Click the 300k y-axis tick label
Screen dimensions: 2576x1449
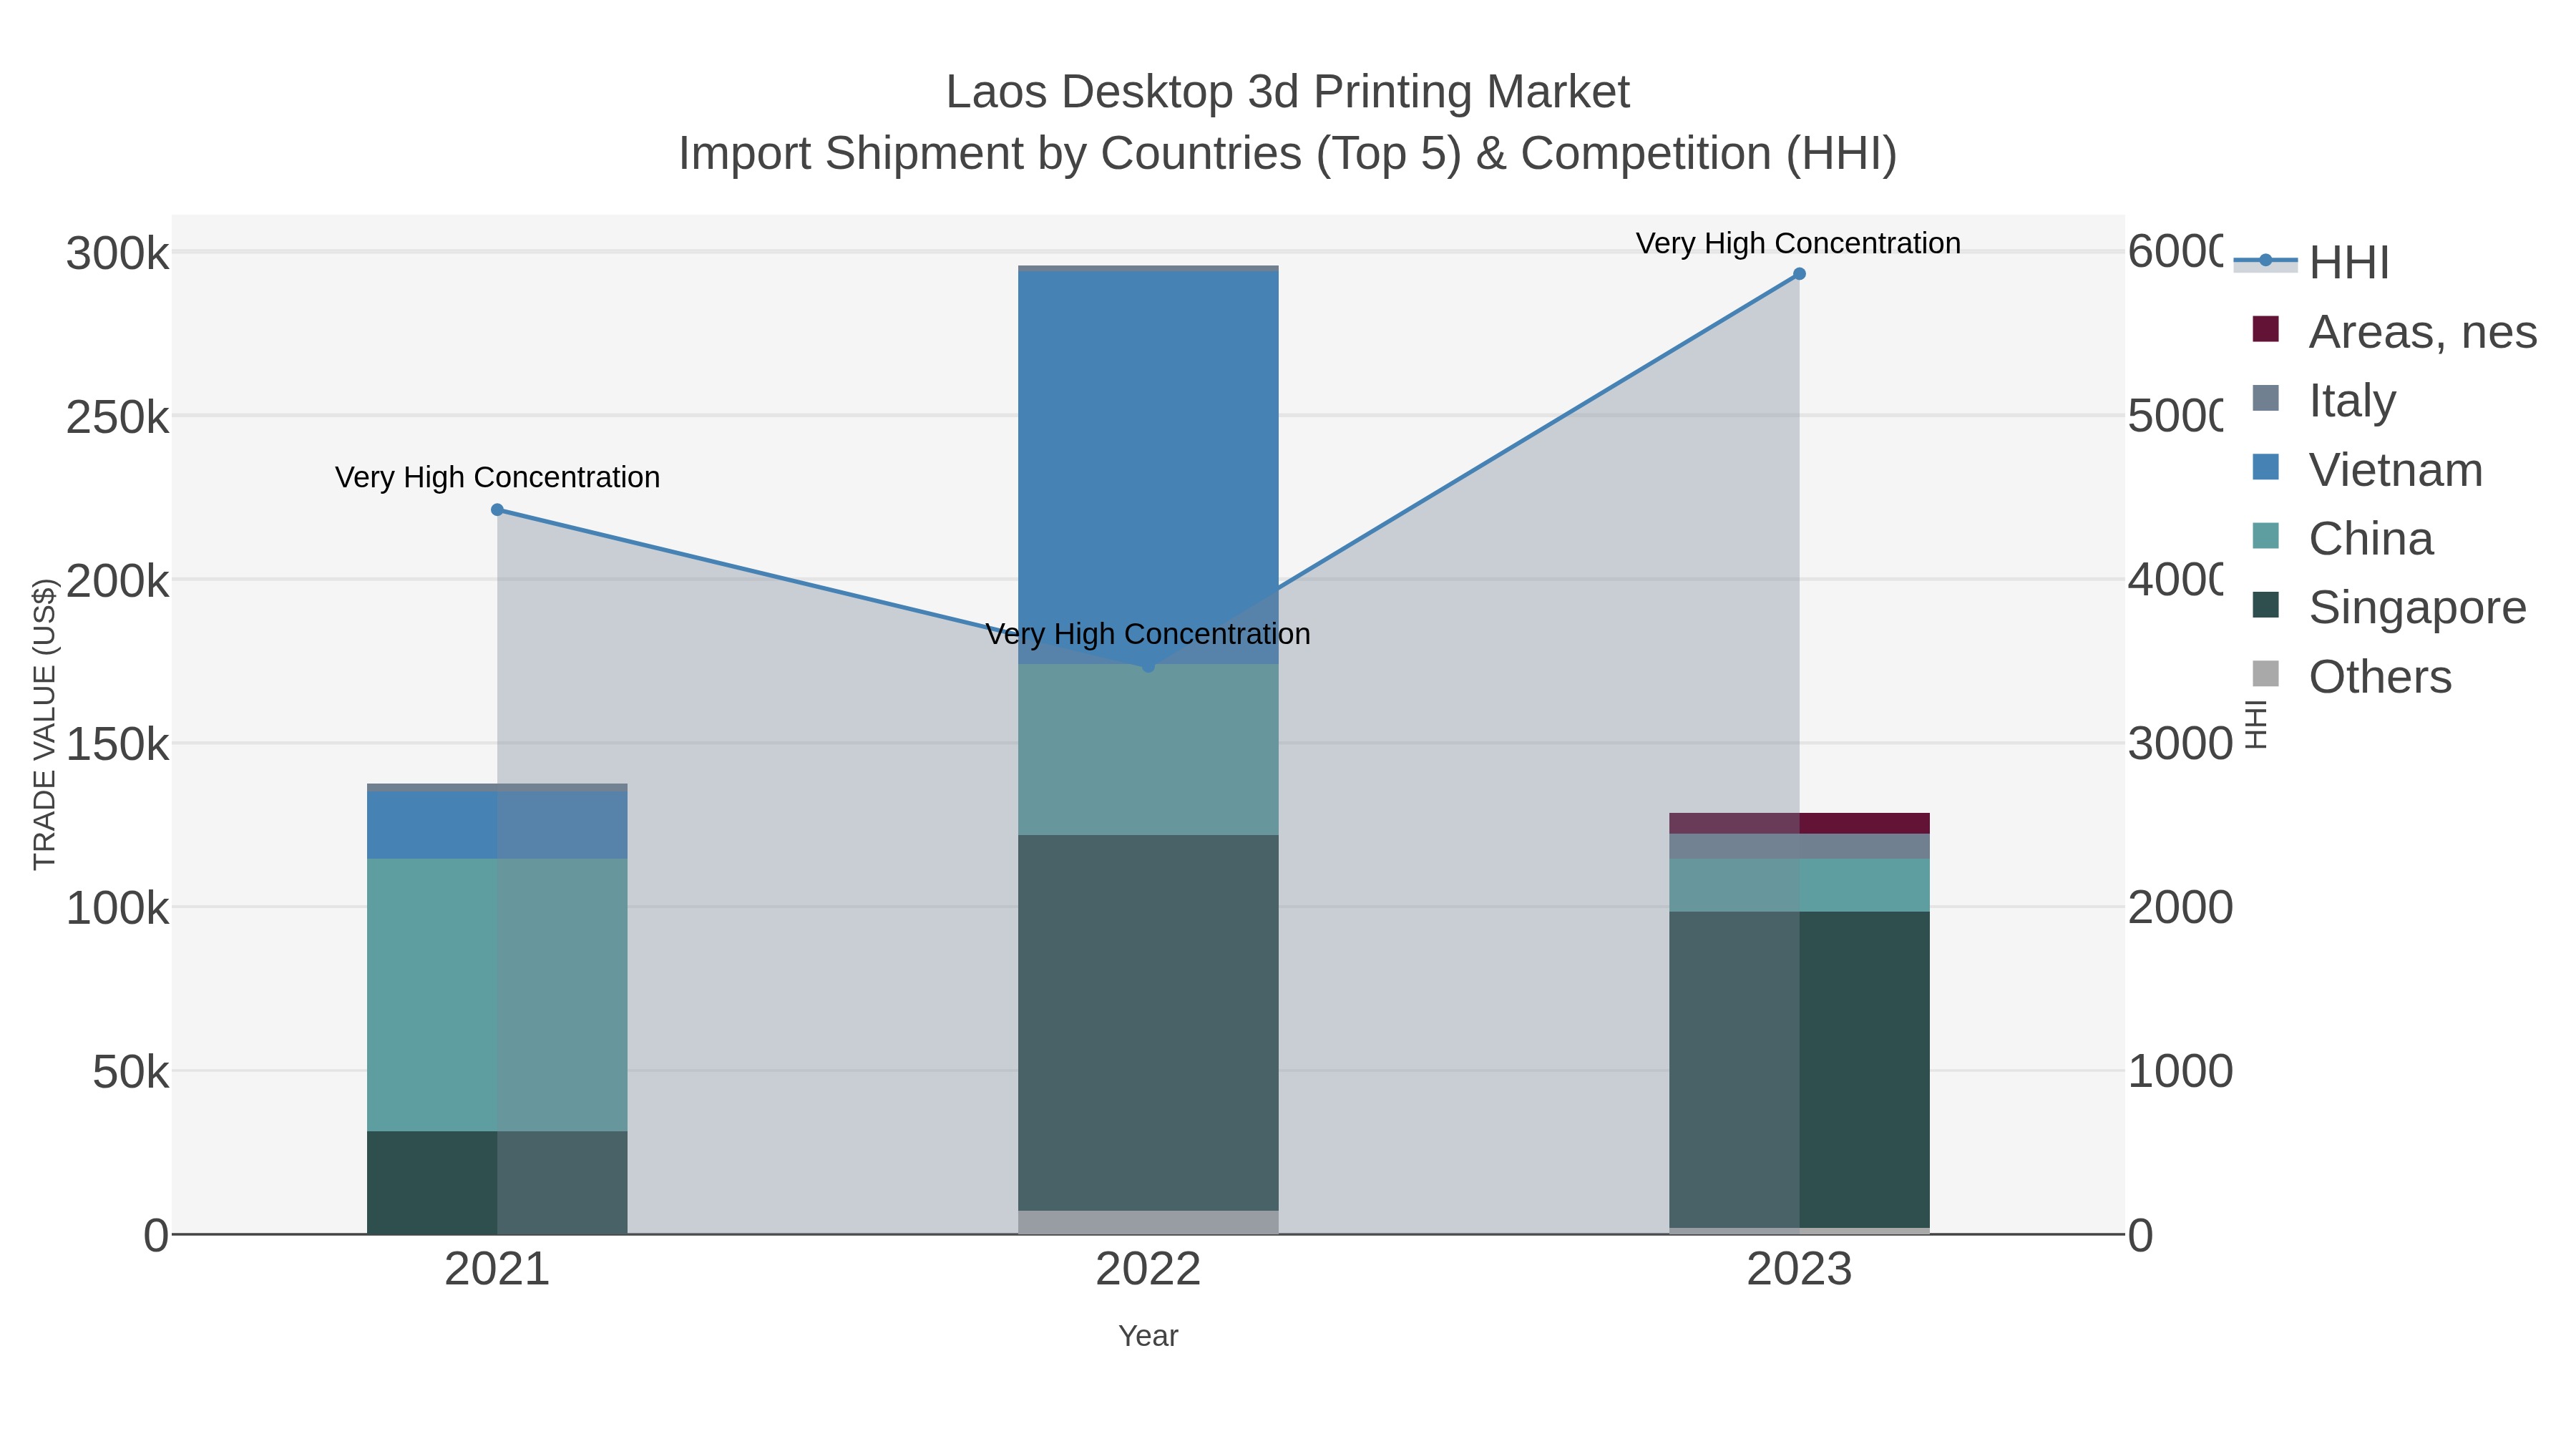coord(117,254)
